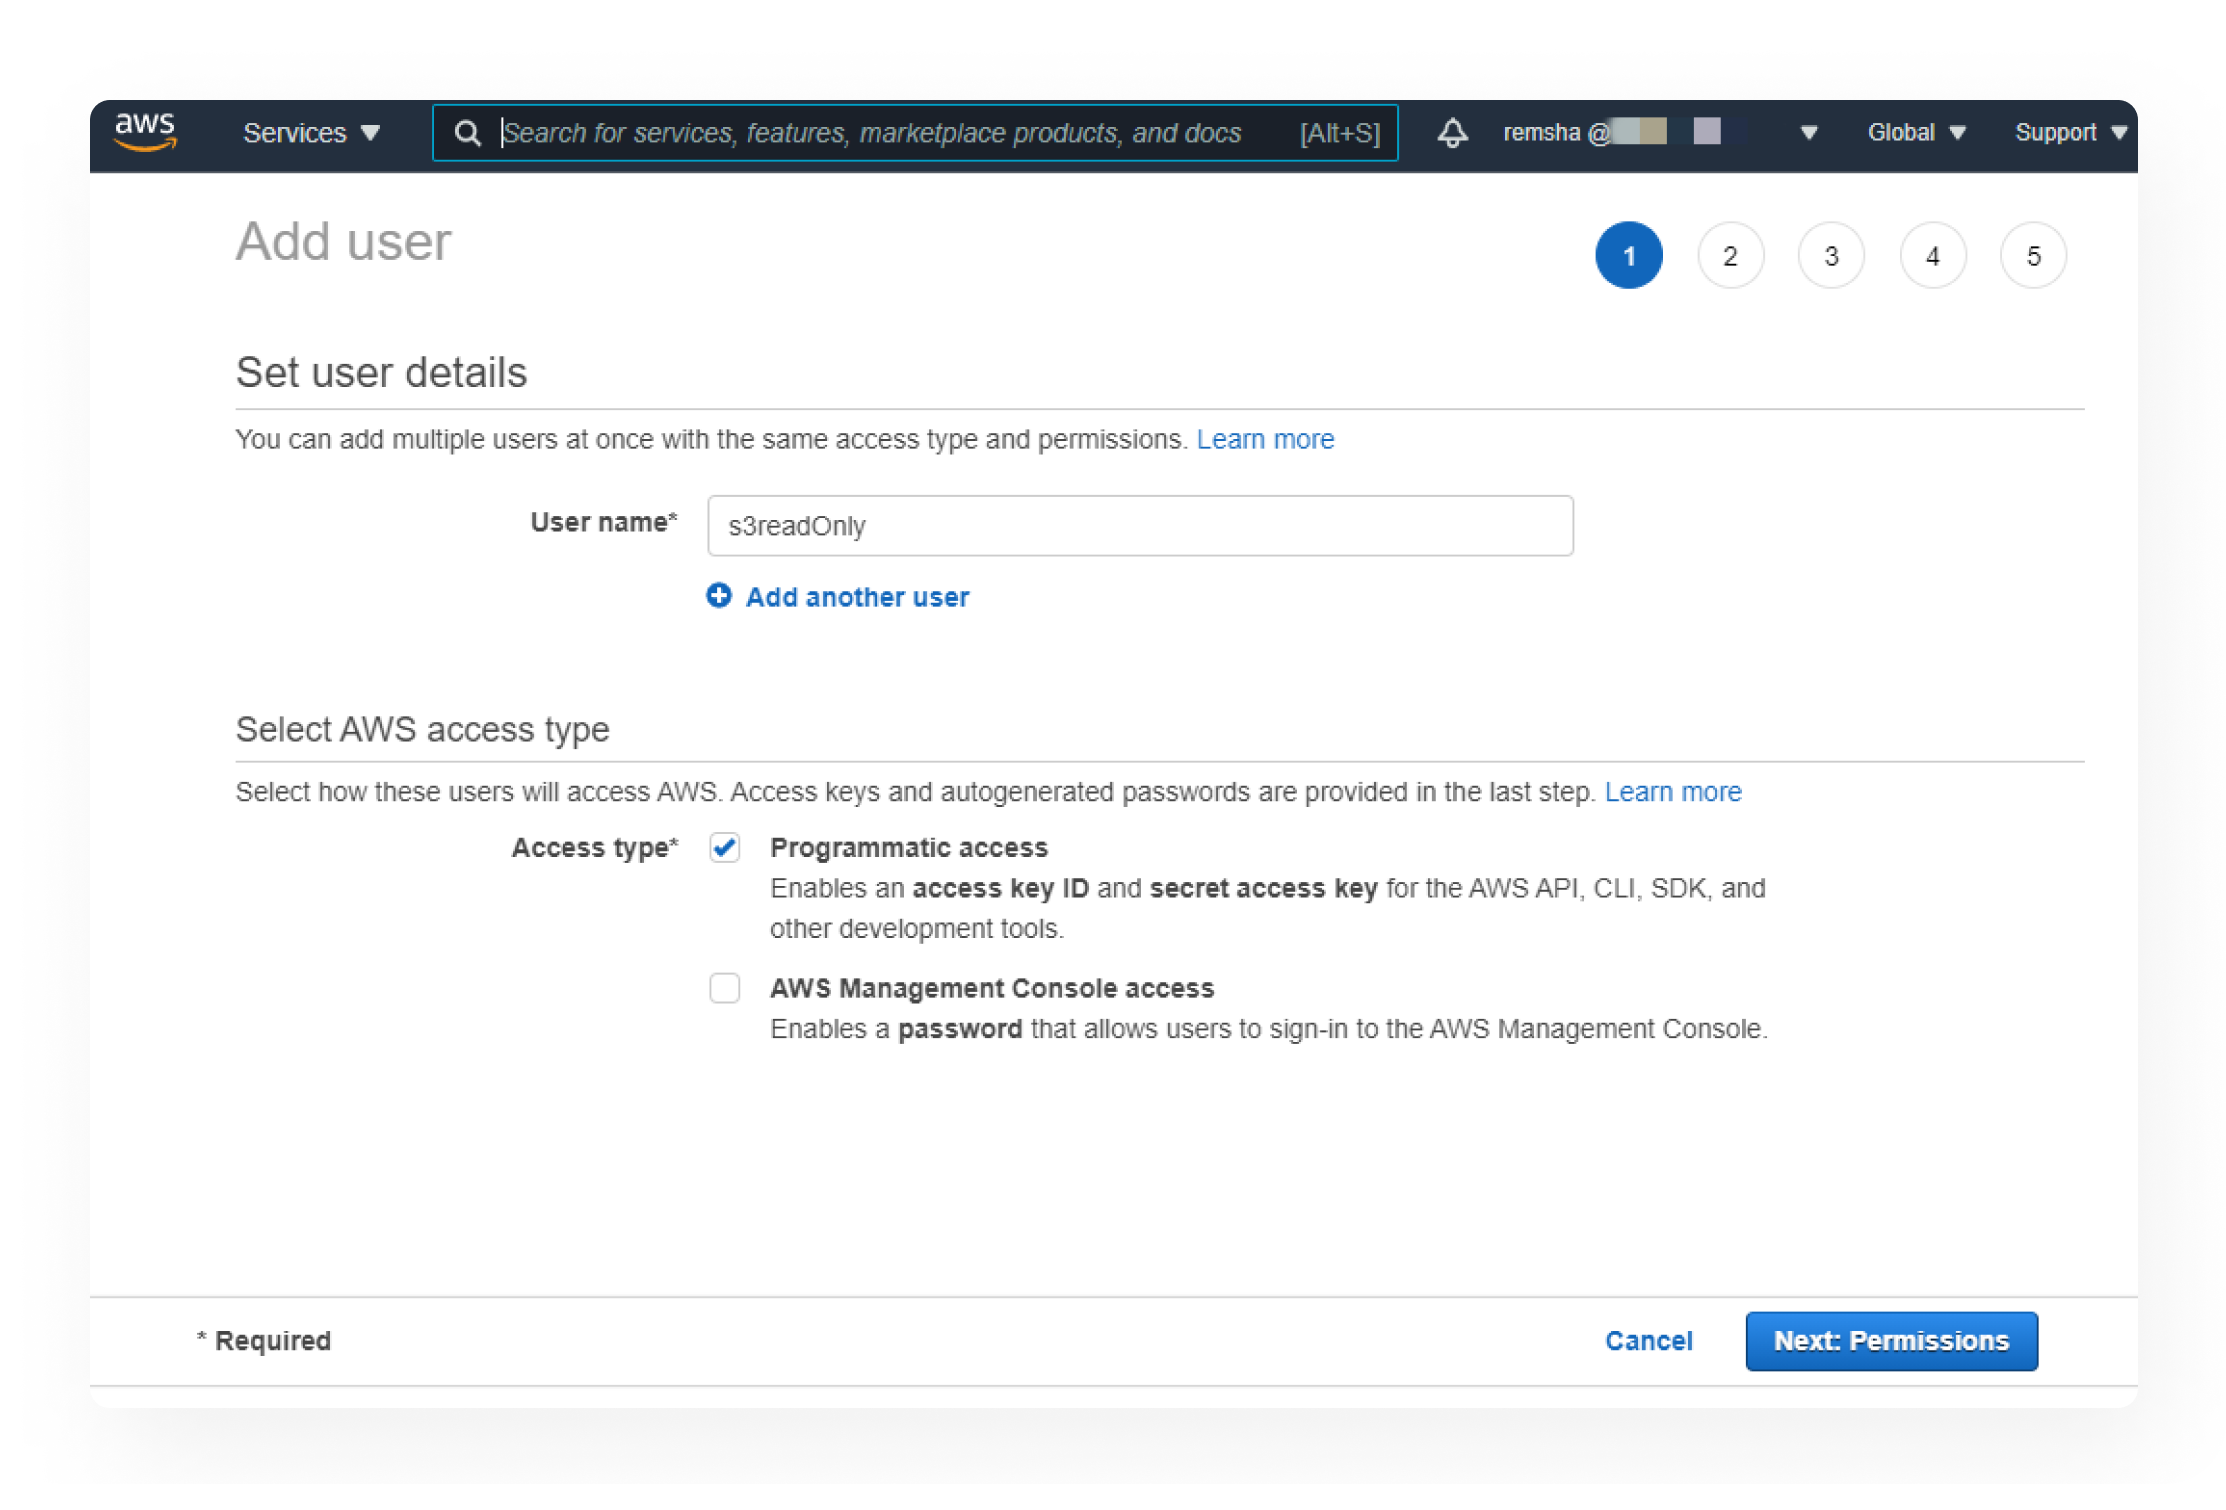Image resolution: width=2226 pixels, height=1510 pixels.
Task: Click the active step 1 circle
Action: pyautogui.click(x=1629, y=256)
